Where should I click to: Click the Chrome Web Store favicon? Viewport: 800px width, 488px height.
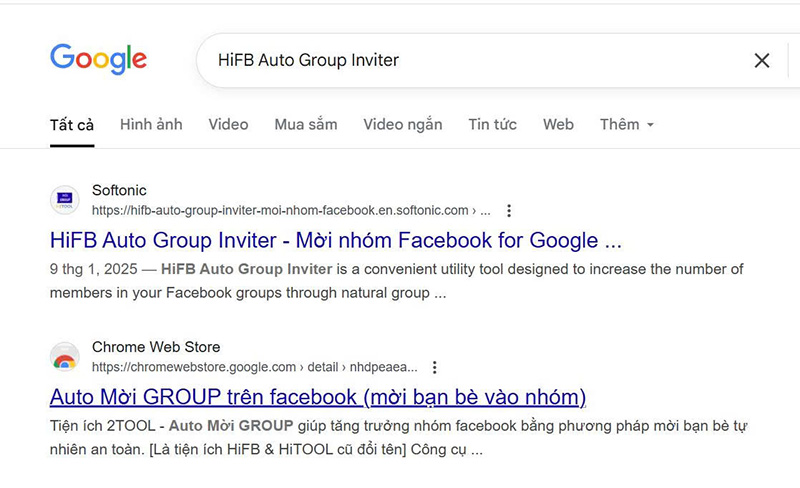pyautogui.click(x=65, y=357)
